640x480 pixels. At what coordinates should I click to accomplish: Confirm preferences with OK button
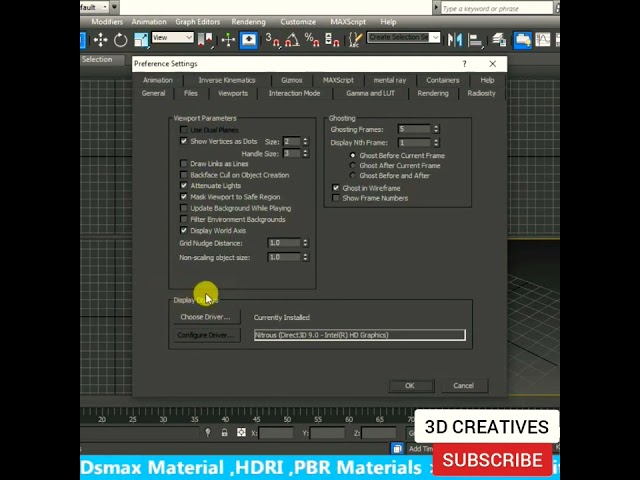point(411,386)
